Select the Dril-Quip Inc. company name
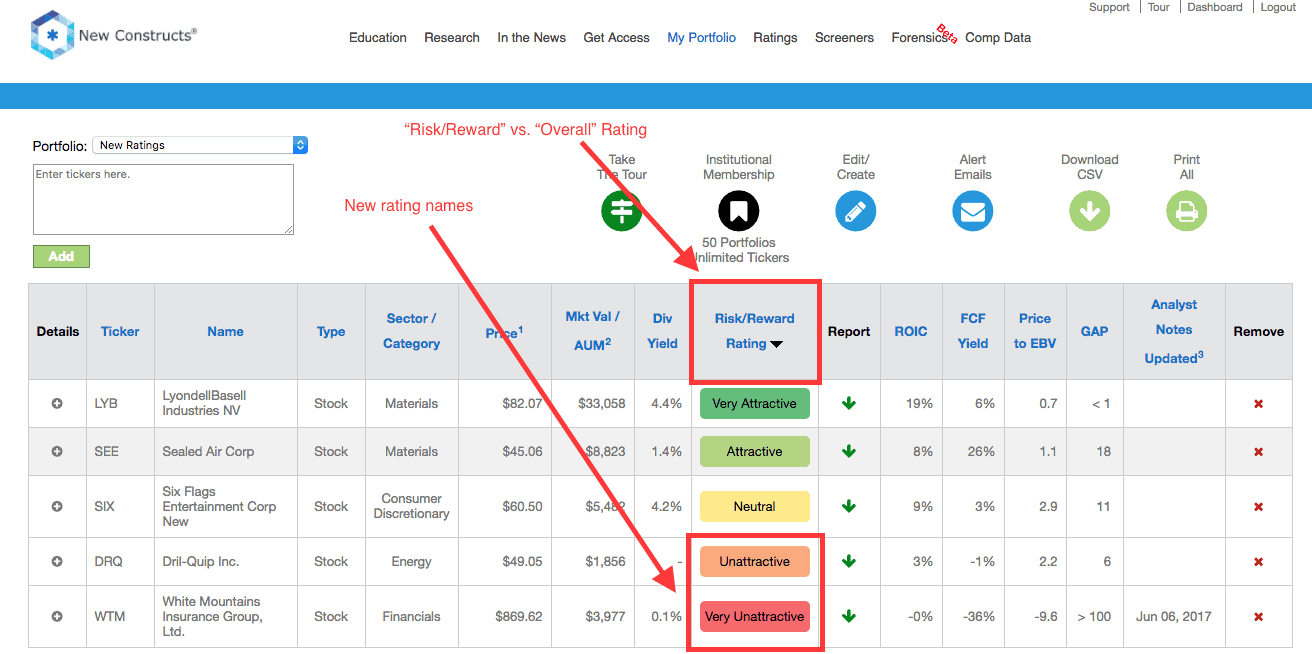The height and width of the screenshot is (654, 1312). point(201,561)
